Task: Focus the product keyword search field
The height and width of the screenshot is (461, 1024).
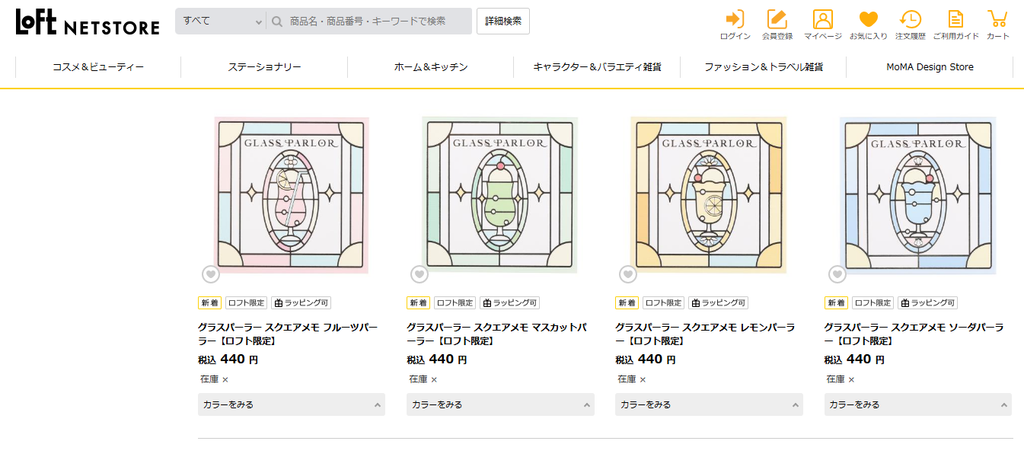Action: tap(369, 21)
